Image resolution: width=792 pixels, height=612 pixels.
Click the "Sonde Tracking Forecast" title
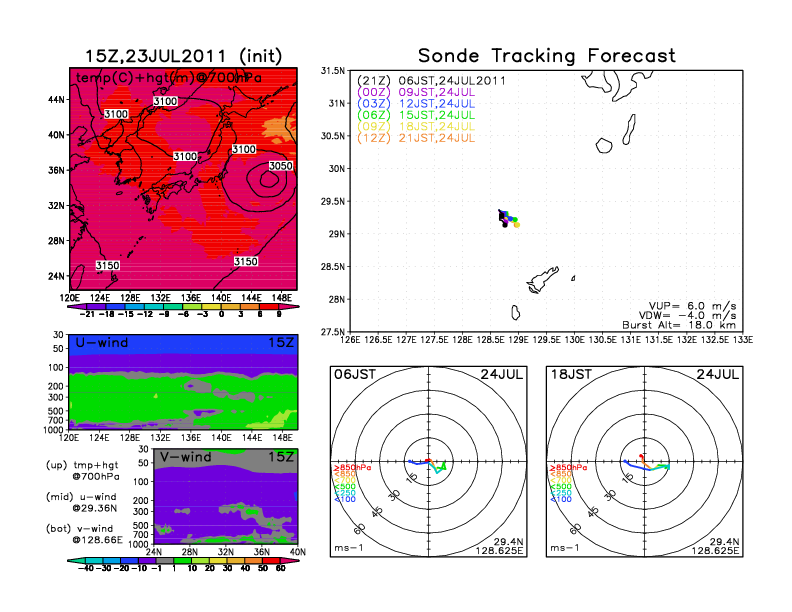pos(547,56)
